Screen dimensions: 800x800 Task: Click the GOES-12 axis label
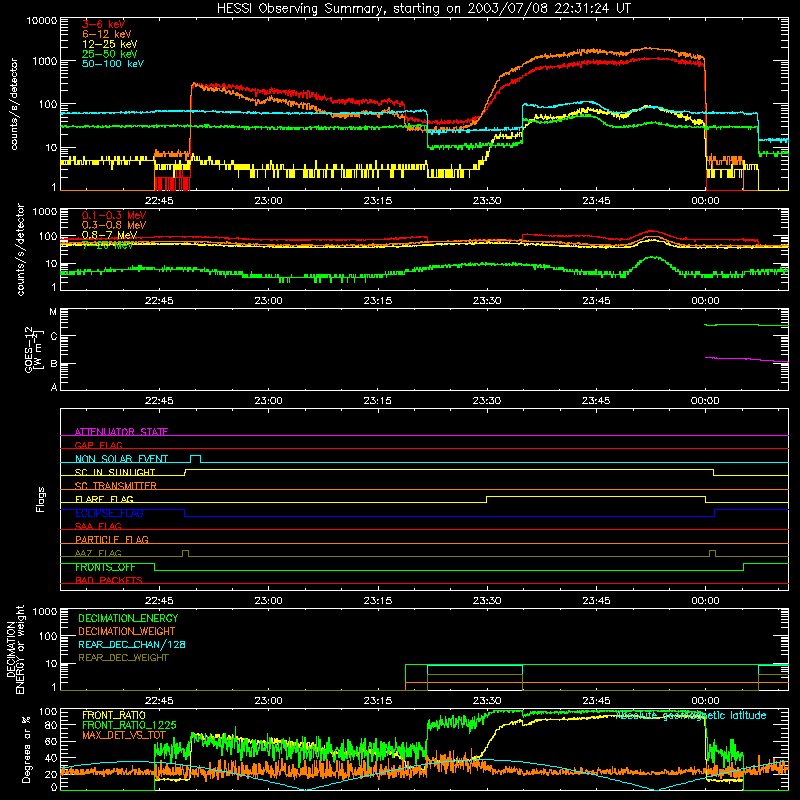(x=33, y=349)
